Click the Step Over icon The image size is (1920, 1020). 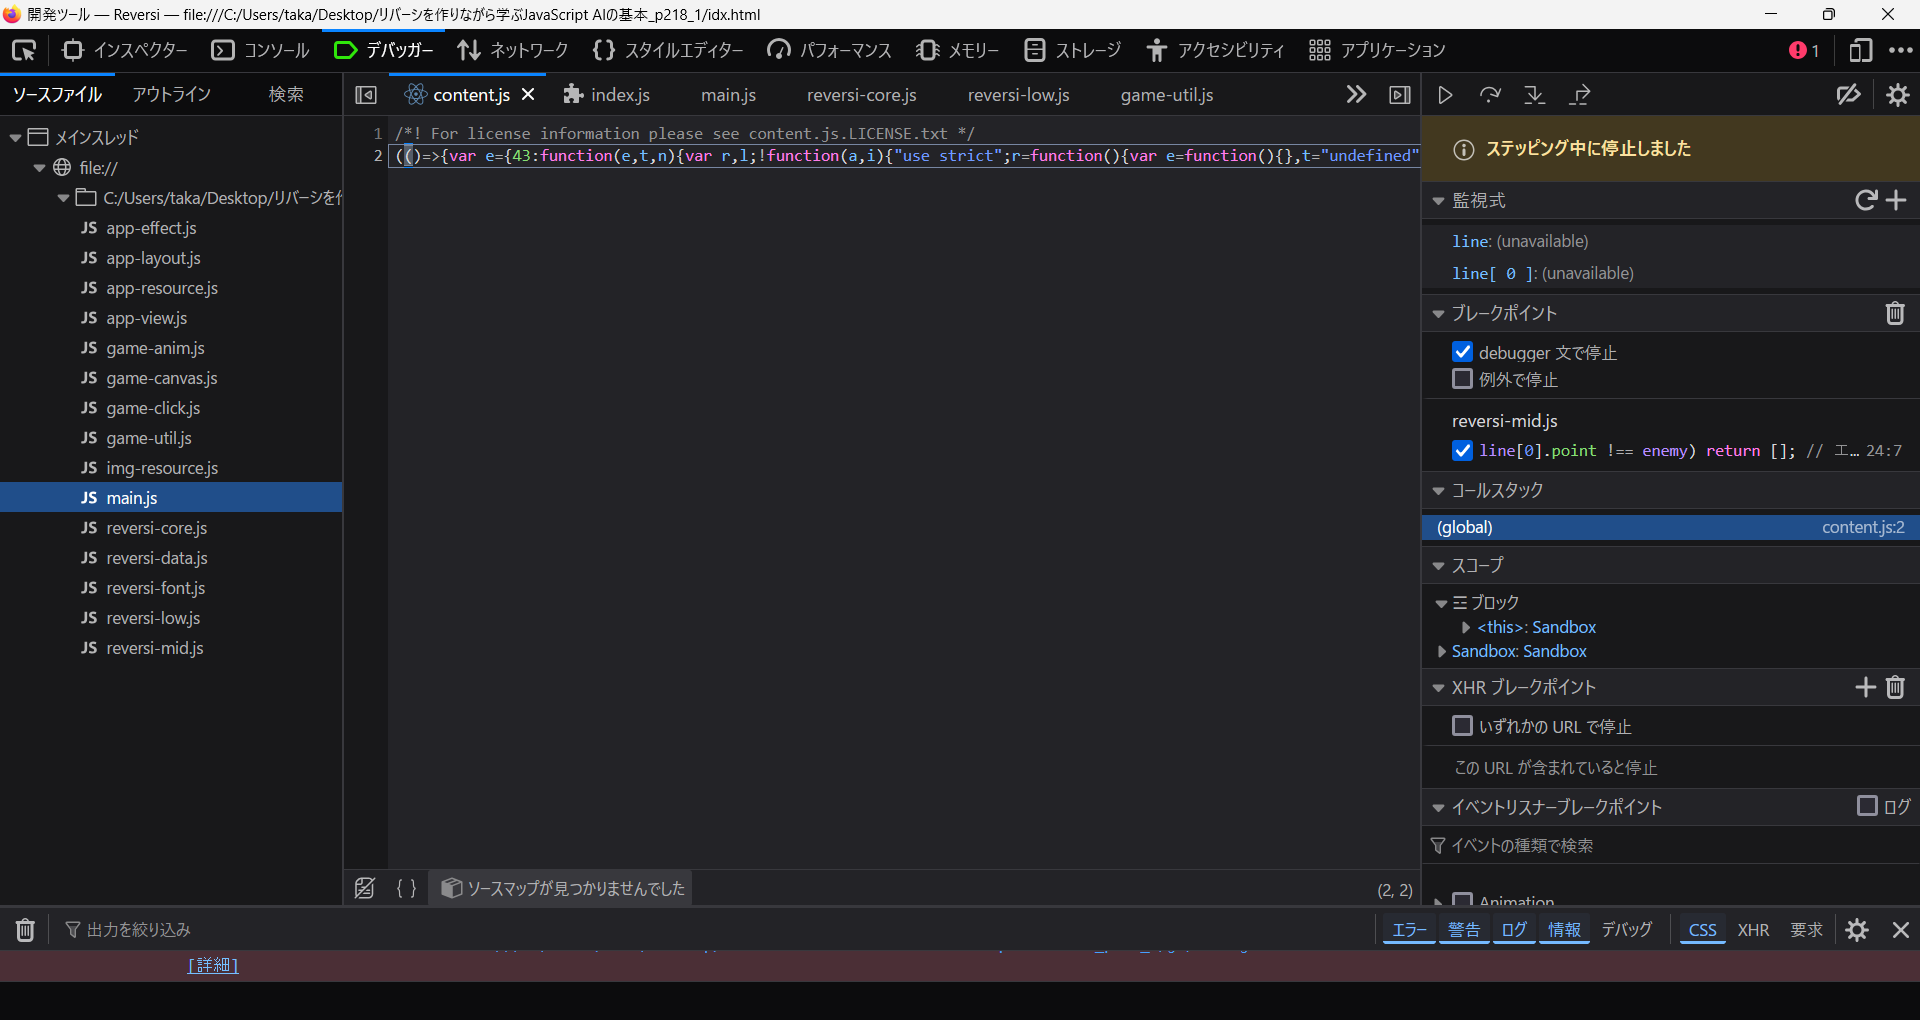point(1490,95)
